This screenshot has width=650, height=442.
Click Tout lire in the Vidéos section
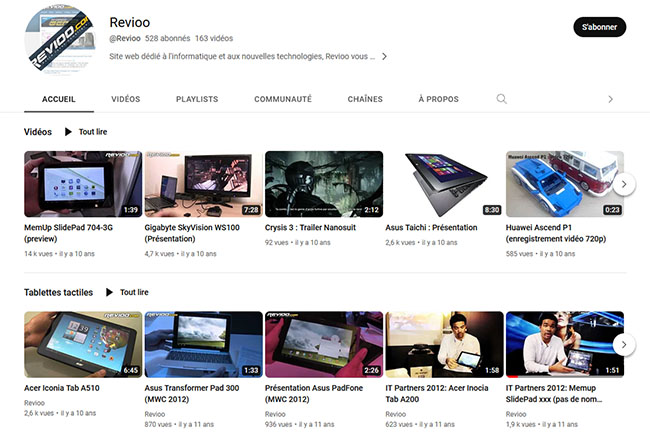pyautogui.click(x=93, y=132)
